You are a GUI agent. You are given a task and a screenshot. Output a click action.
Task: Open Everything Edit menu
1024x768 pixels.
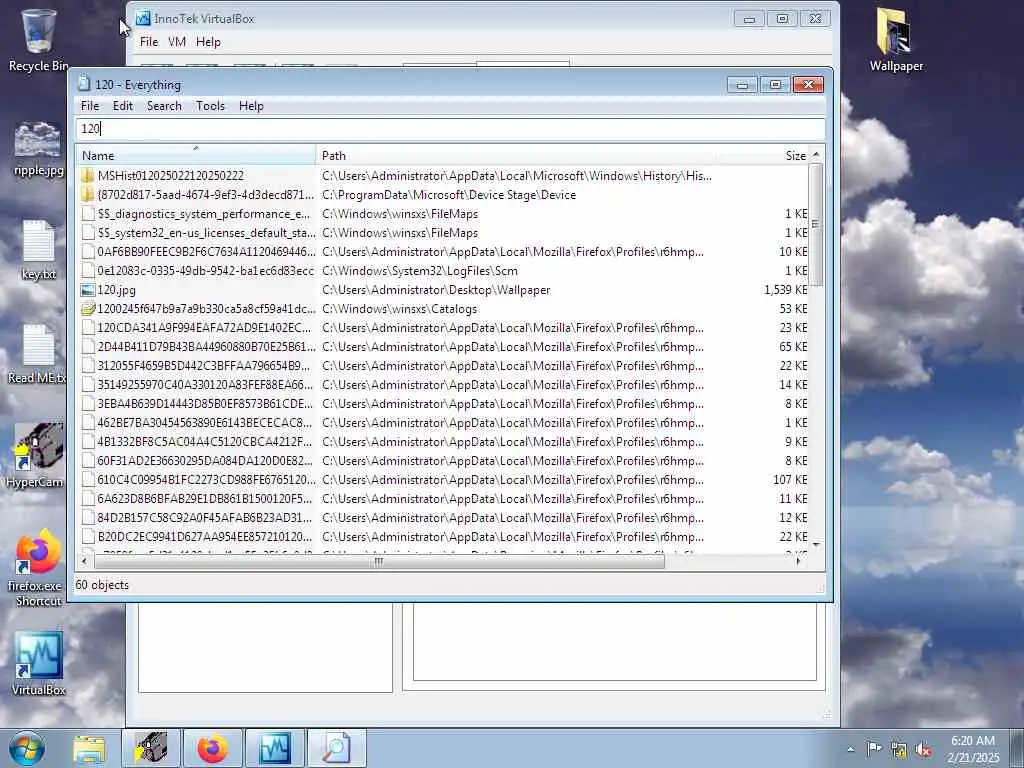(123, 106)
